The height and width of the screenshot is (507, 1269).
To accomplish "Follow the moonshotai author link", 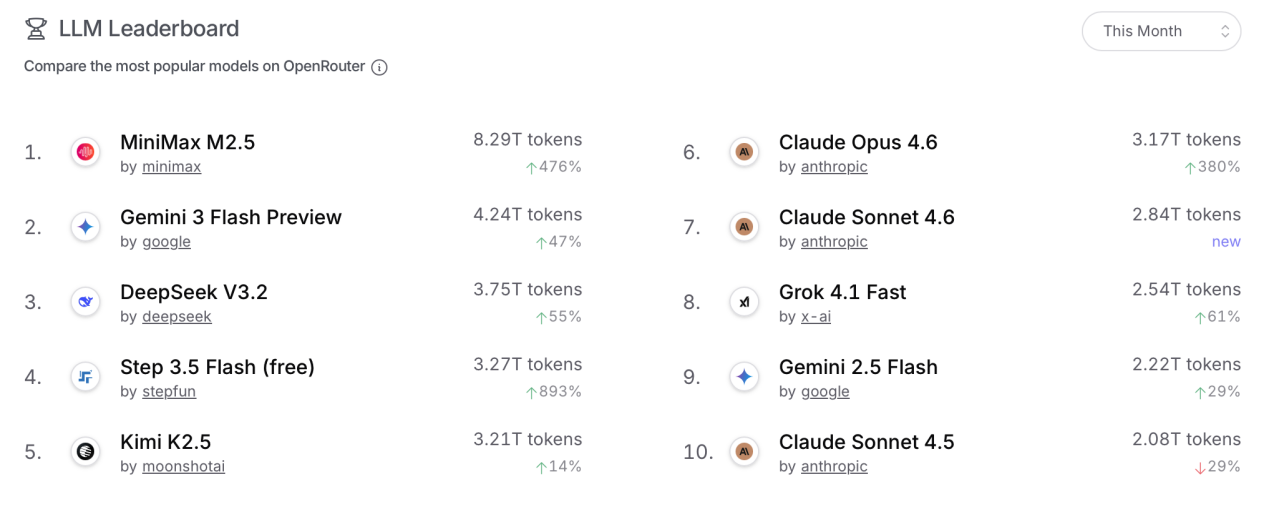I will point(183,467).
